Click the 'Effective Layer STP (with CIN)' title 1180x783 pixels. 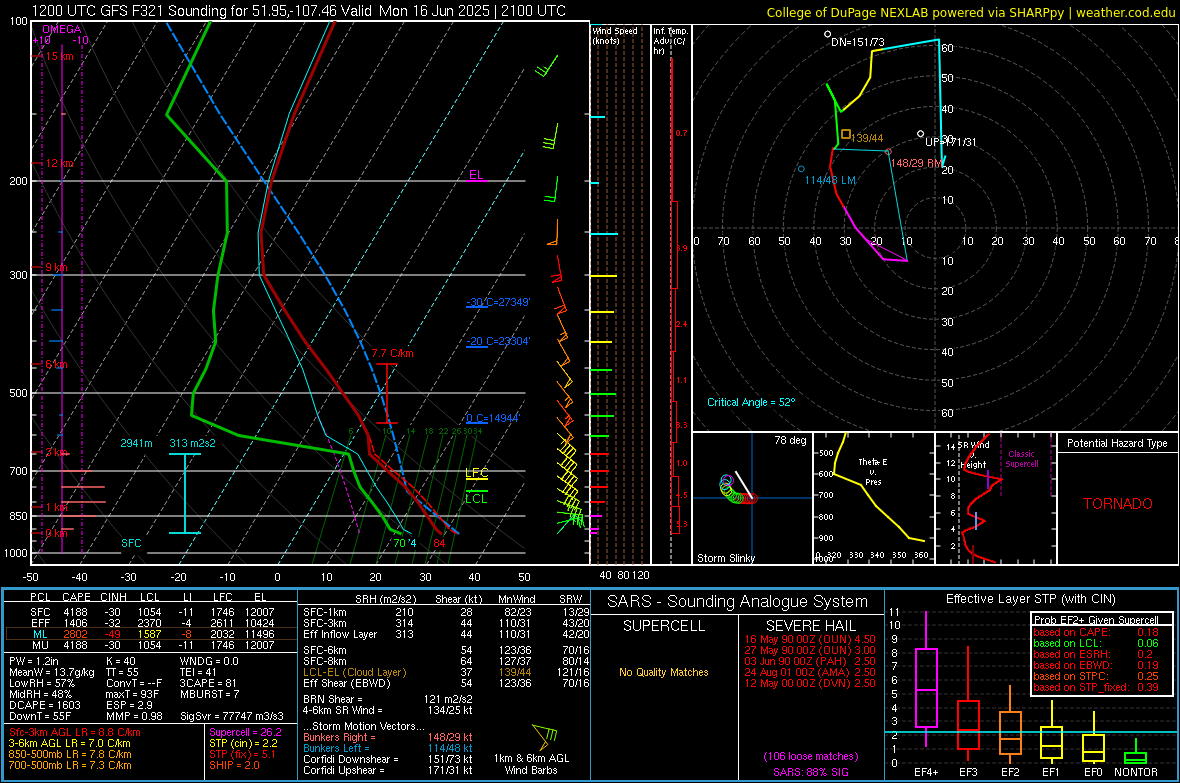1030,599
